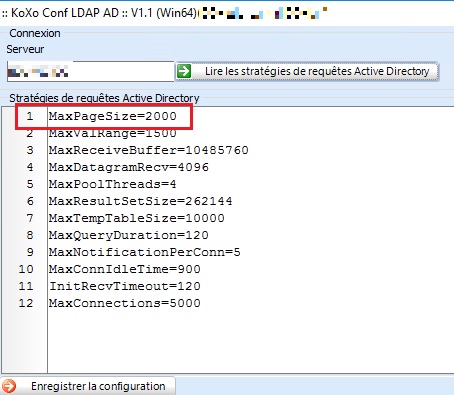The width and height of the screenshot is (454, 395).
Task: Select the MaxQueryDuration=120 line
Action: coord(129,235)
